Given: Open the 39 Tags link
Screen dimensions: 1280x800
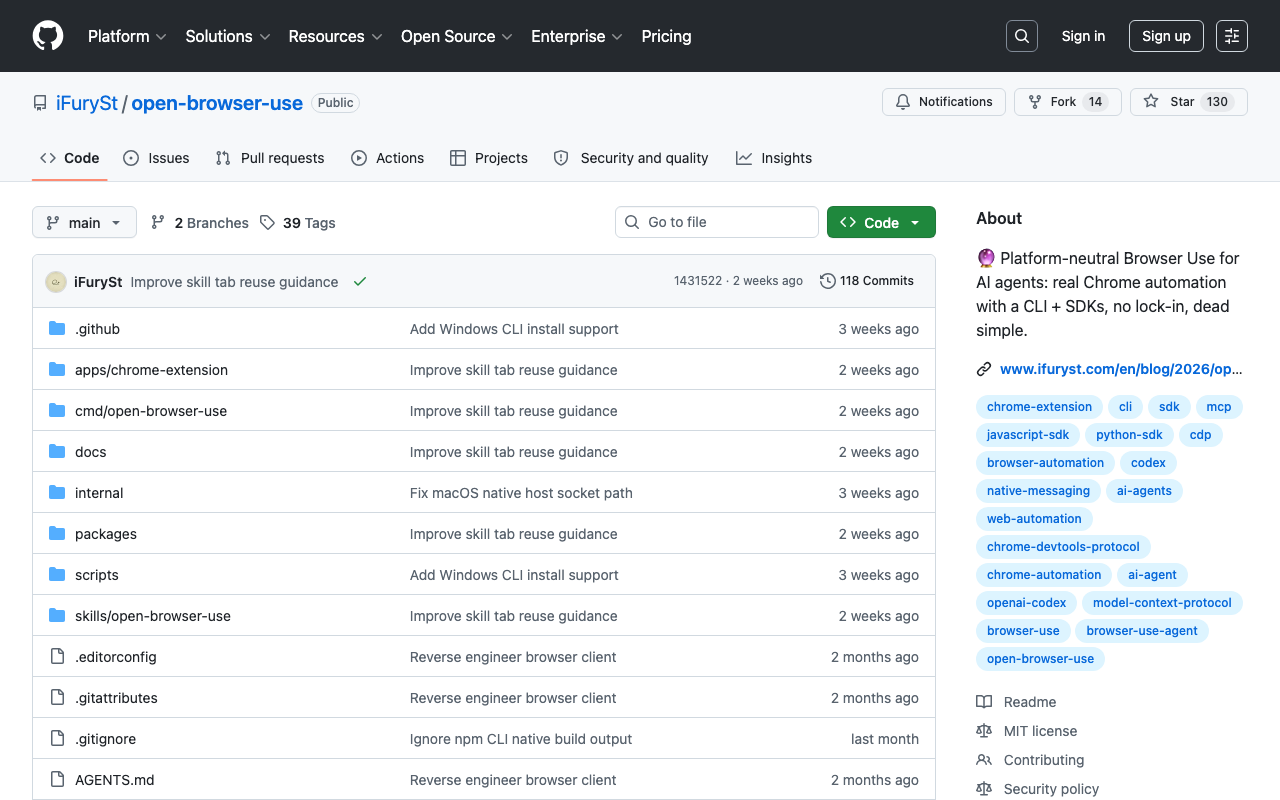Looking at the screenshot, I should pos(297,223).
